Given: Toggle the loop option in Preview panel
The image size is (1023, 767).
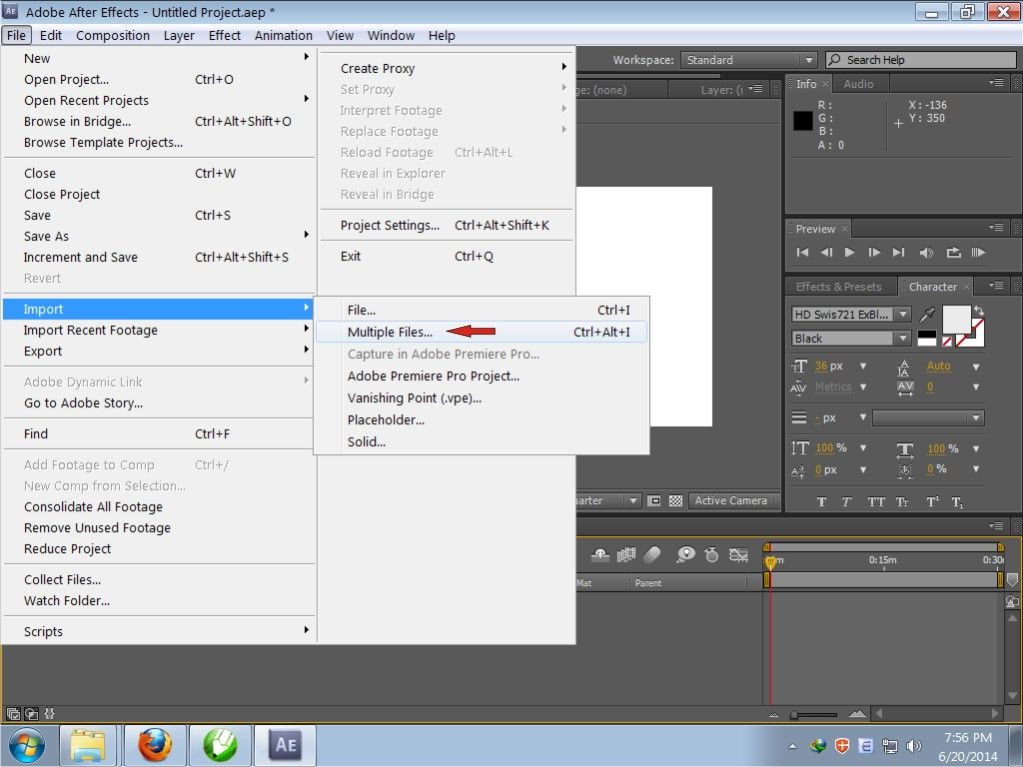Looking at the screenshot, I should pos(953,252).
